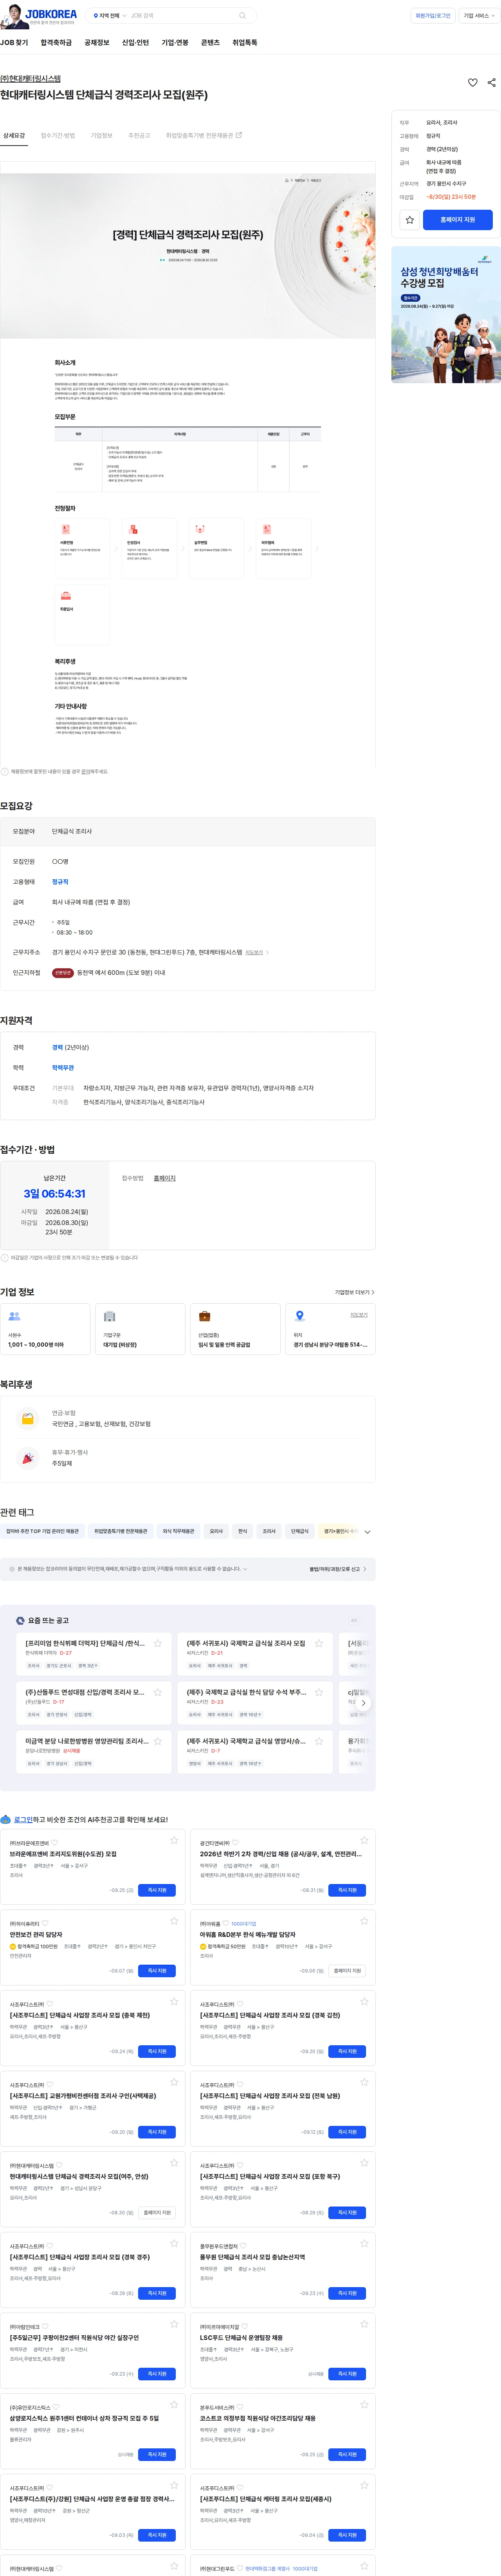Star the 브라운에프앤비 조리지도위원 posting

(x=174, y=1840)
